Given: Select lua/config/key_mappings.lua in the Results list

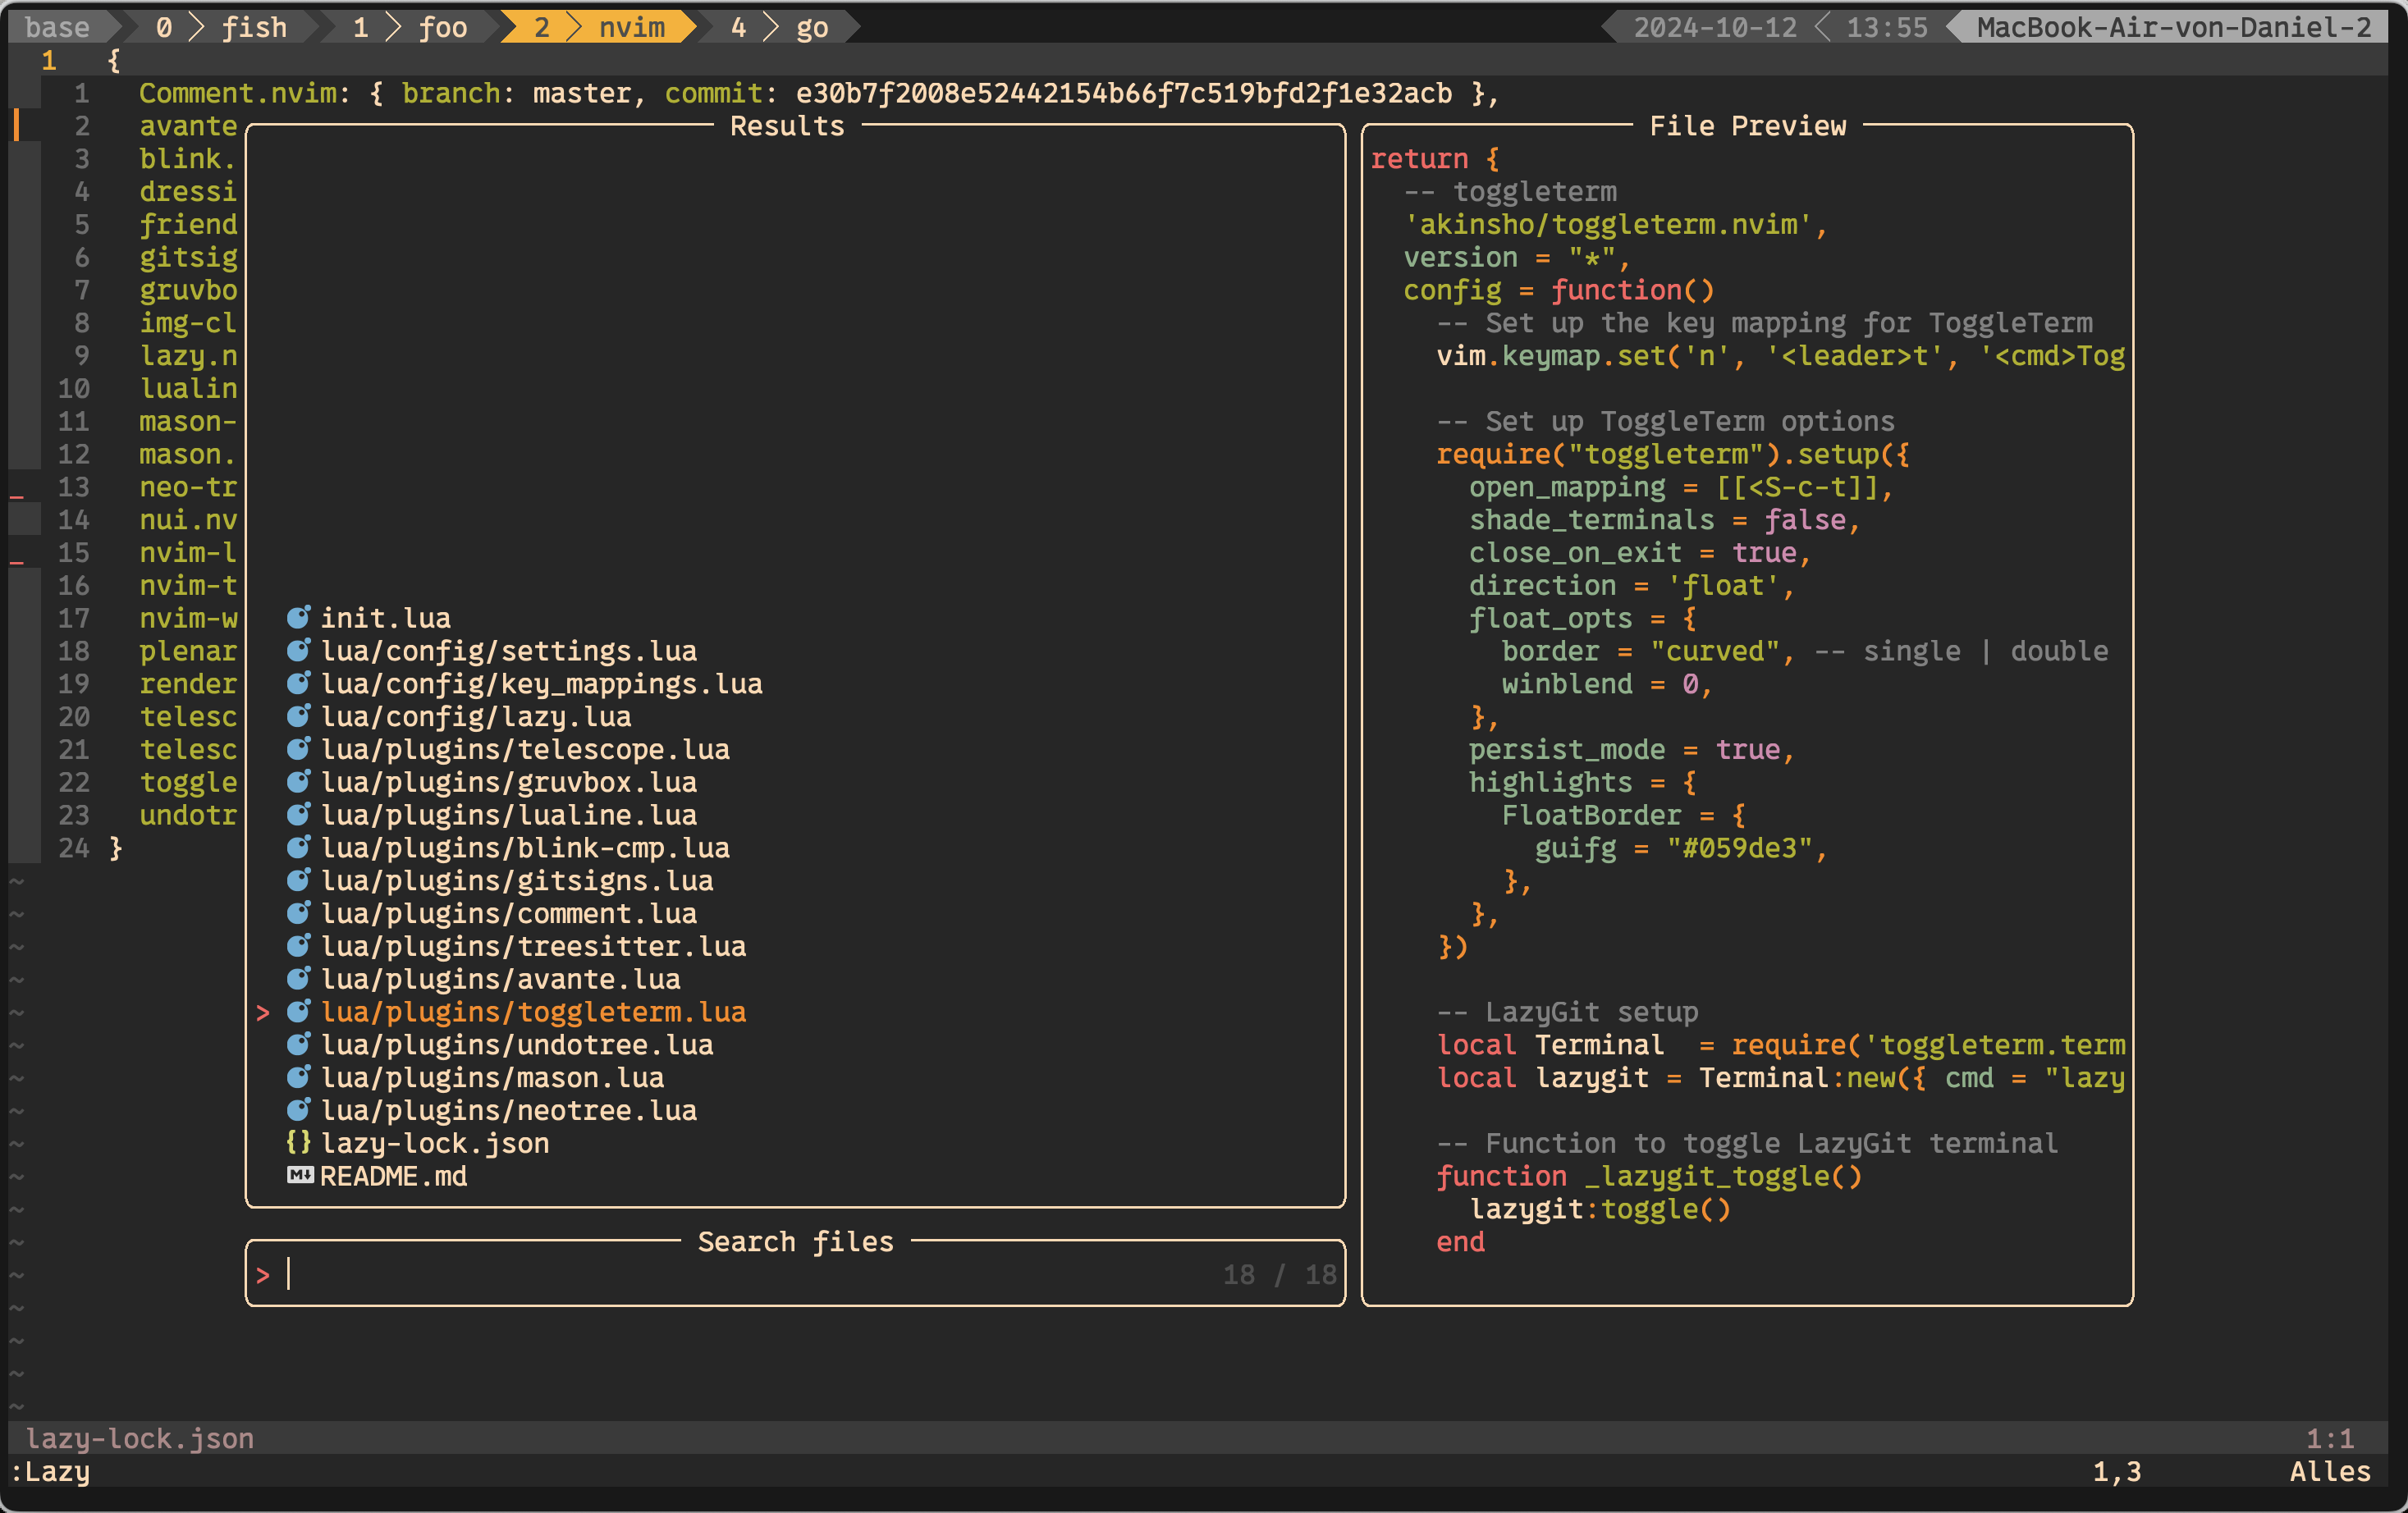Looking at the screenshot, I should click(541, 684).
